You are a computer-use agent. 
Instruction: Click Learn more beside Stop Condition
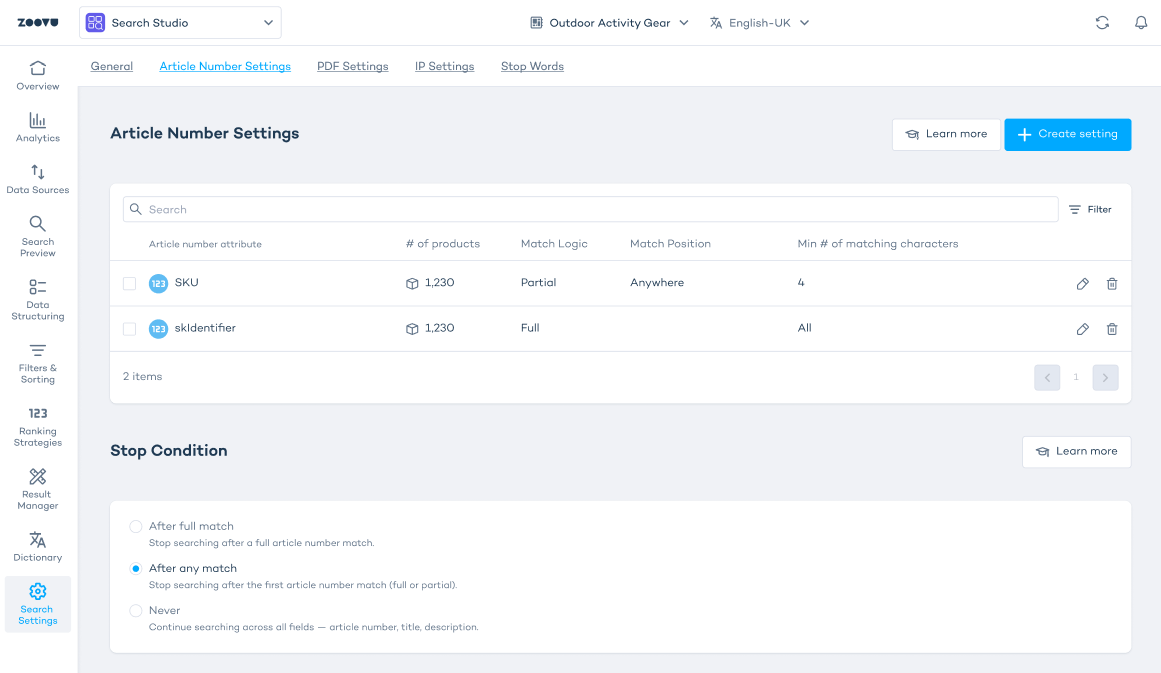point(1076,452)
